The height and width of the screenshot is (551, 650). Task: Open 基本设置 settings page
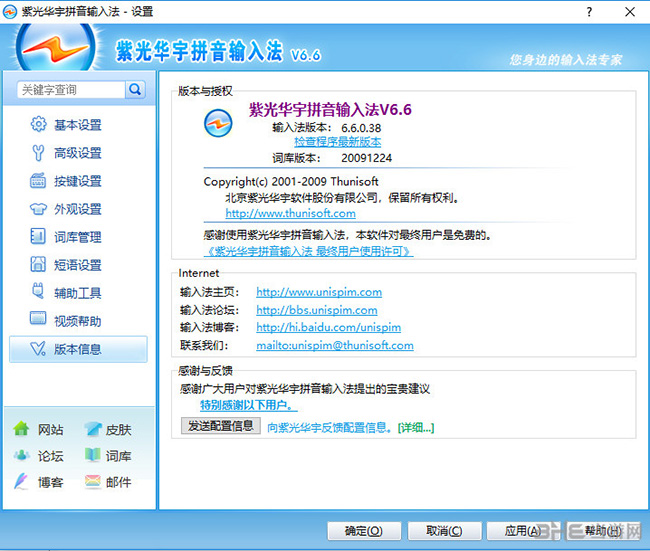click(78, 124)
